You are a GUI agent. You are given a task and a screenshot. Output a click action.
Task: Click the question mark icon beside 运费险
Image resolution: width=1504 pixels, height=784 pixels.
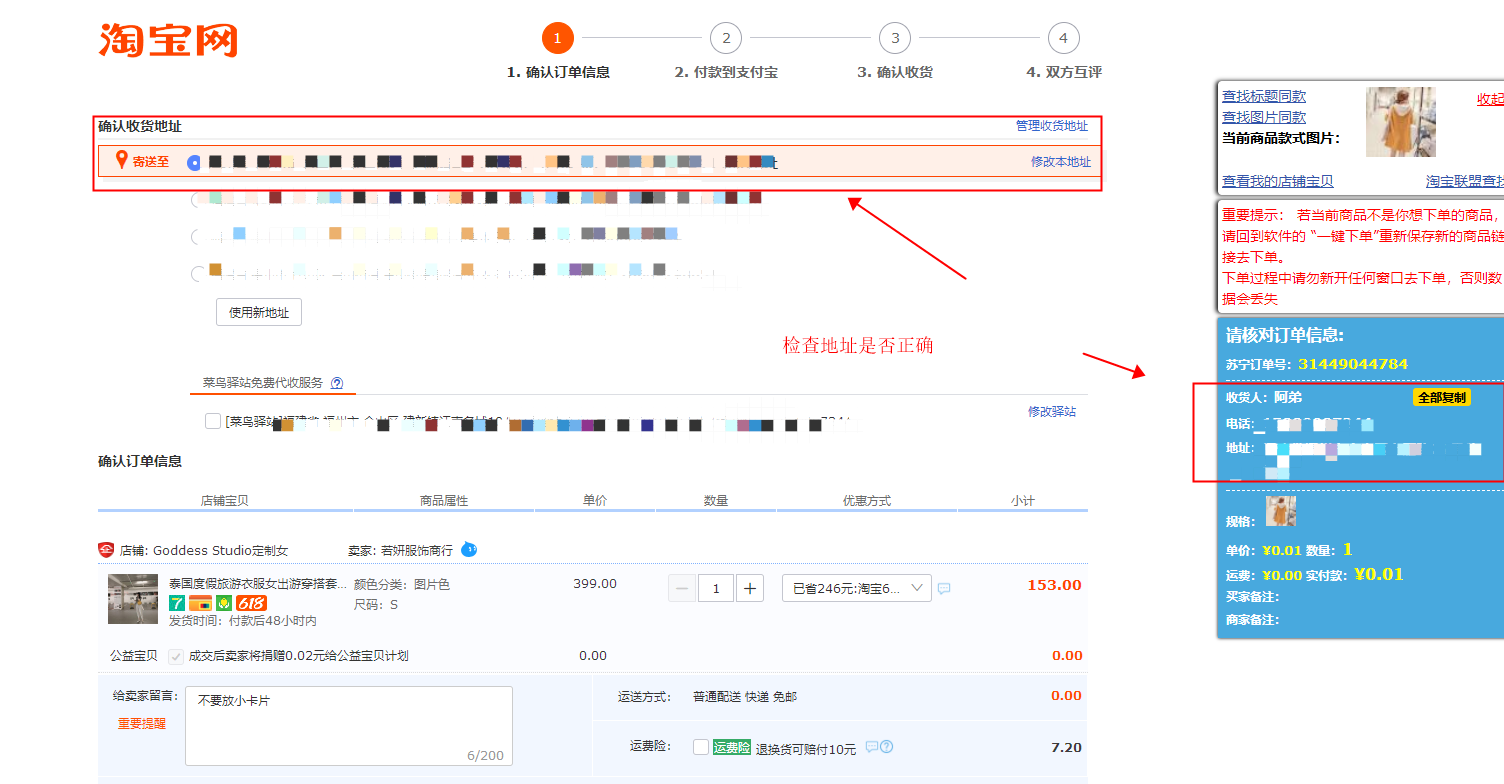pos(886,746)
